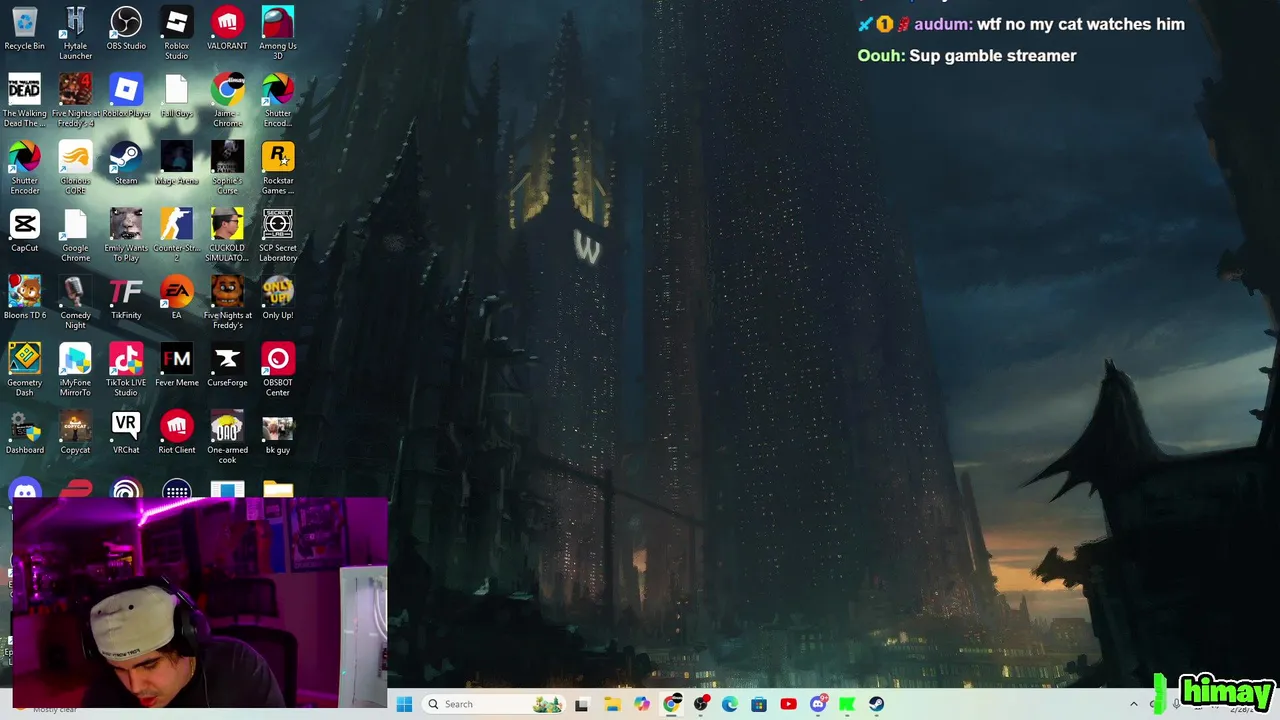Select Fever Meme desktop icon
The image size is (1280, 720).
pos(176,364)
